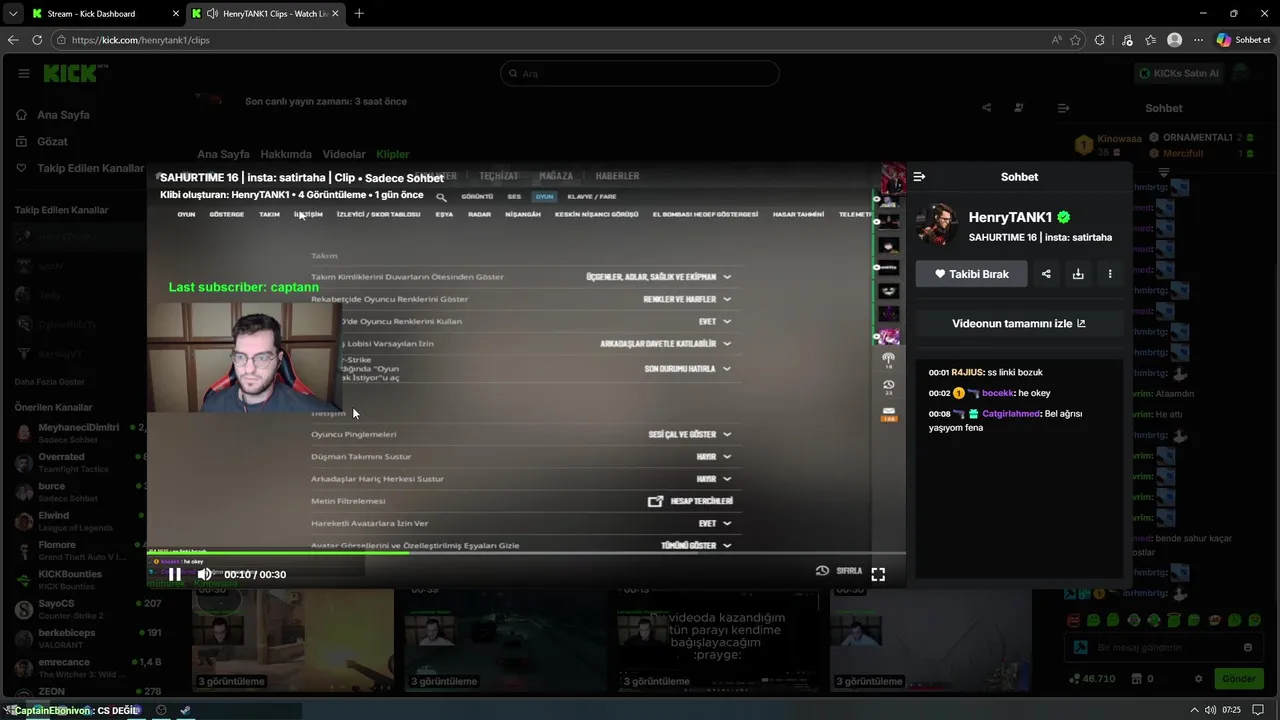Click the KICK logo
The image size is (1280, 720).
(72, 73)
